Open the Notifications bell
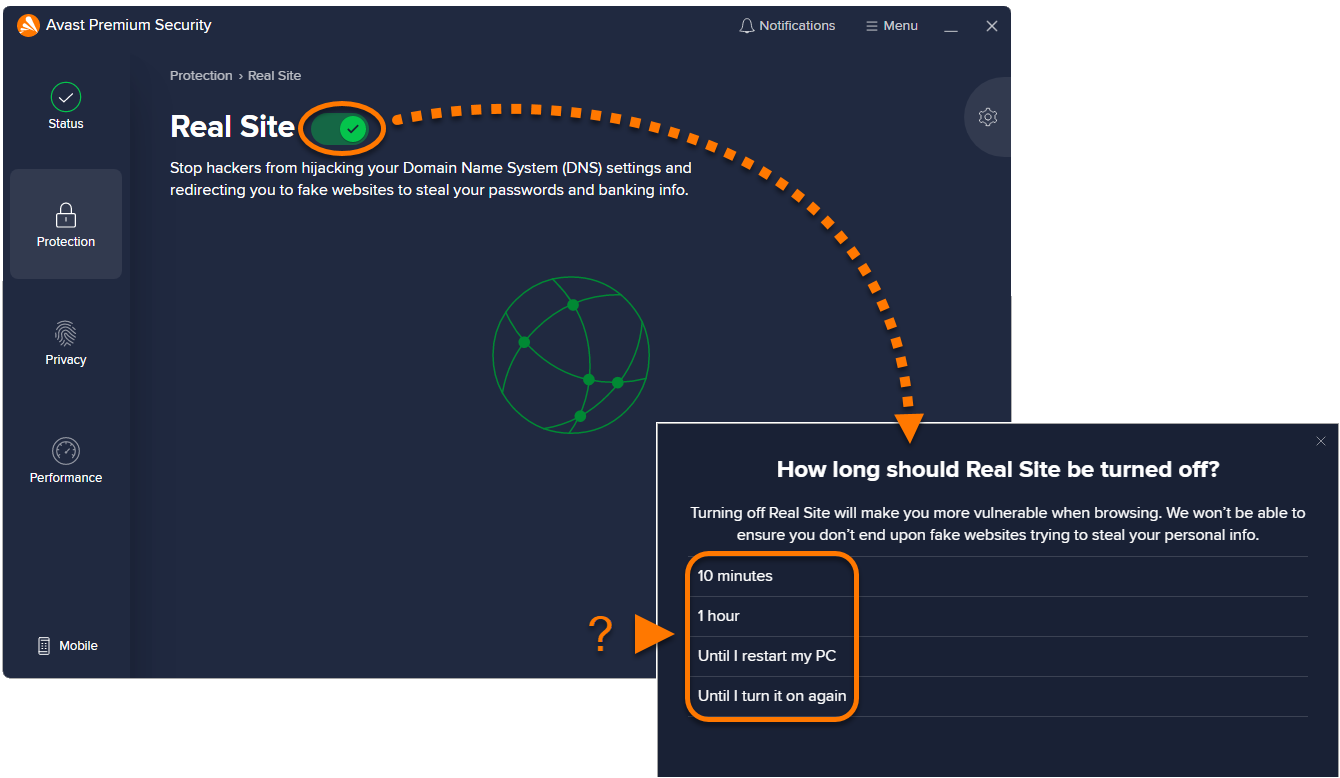The image size is (1340, 778). [787, 26]
